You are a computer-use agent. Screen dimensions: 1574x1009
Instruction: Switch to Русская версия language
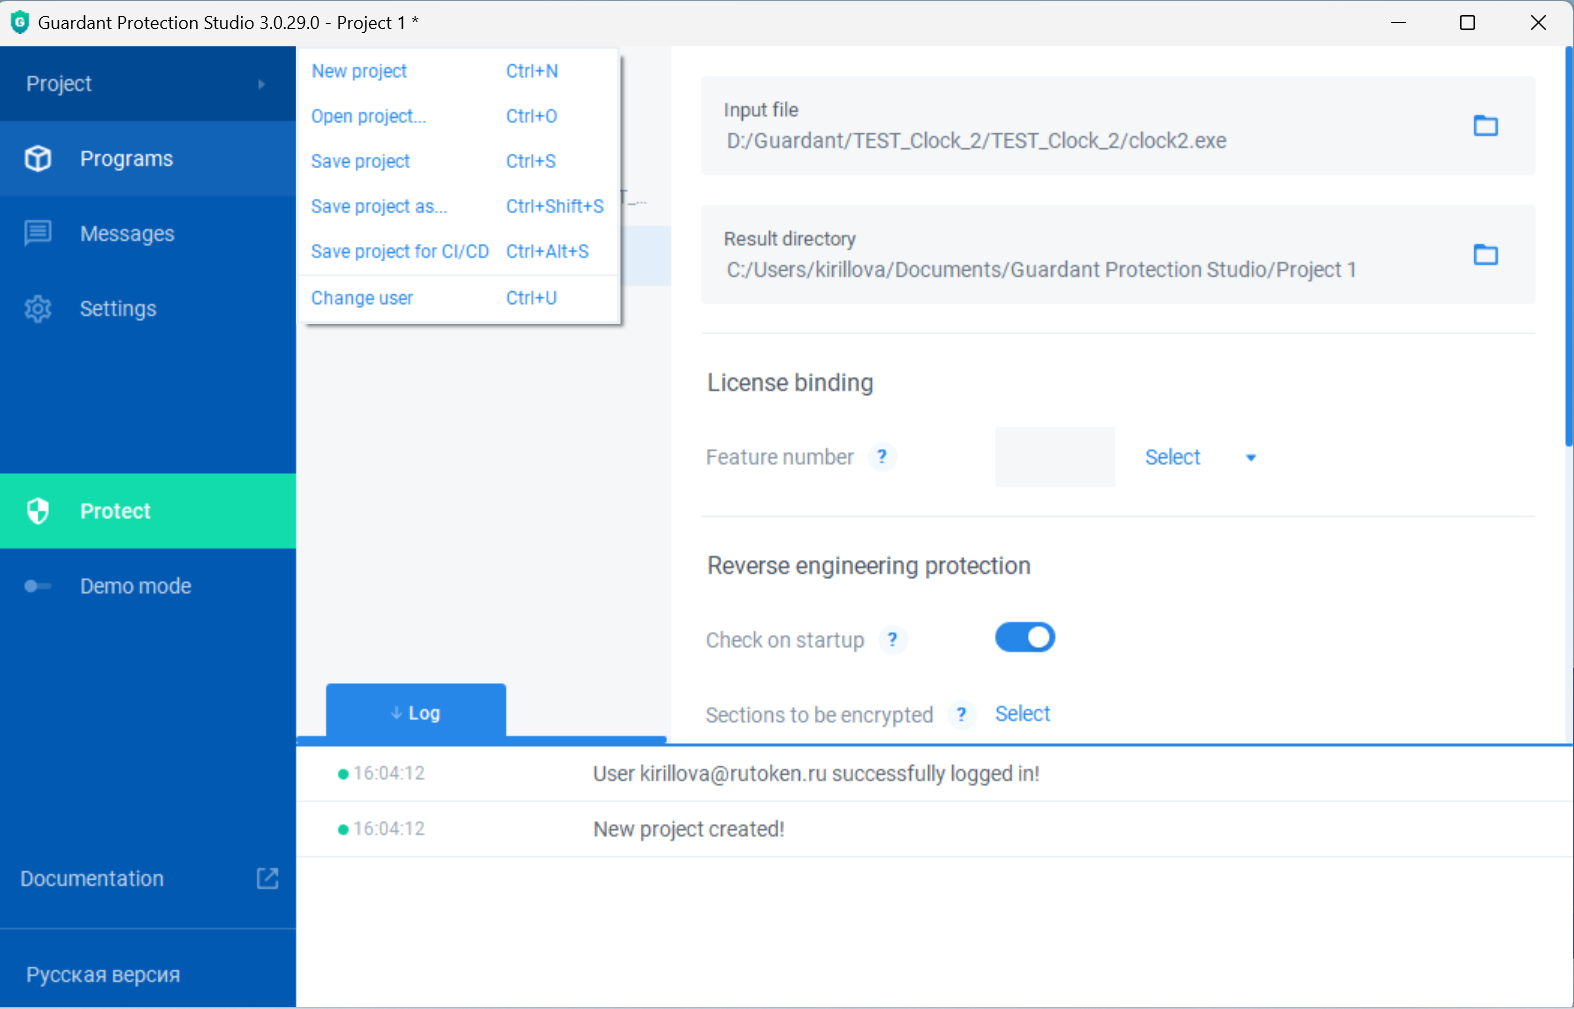coord(103,975)
